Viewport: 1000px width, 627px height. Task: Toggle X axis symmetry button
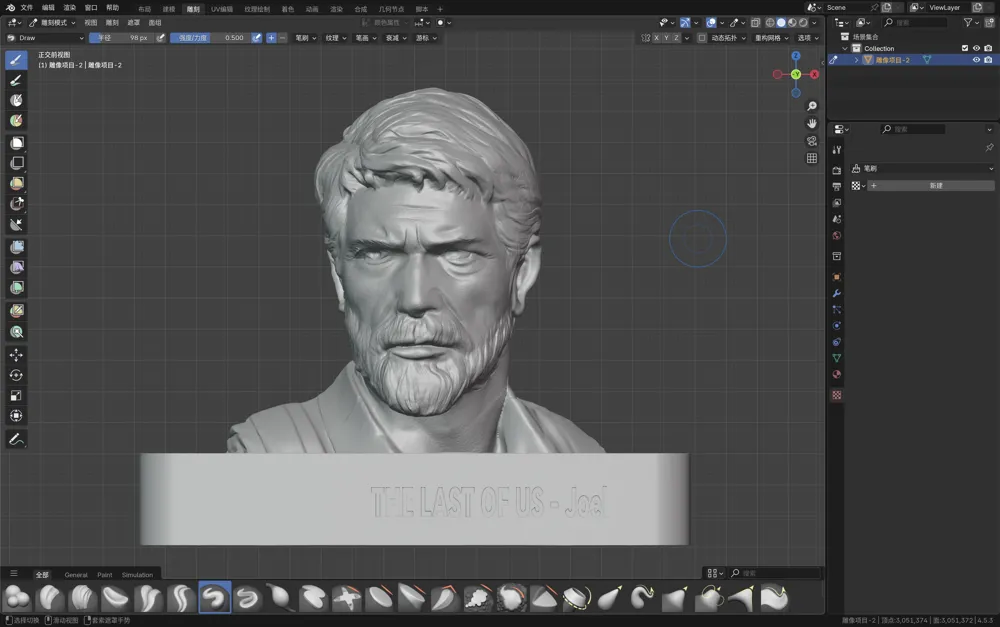coord(656,38)
